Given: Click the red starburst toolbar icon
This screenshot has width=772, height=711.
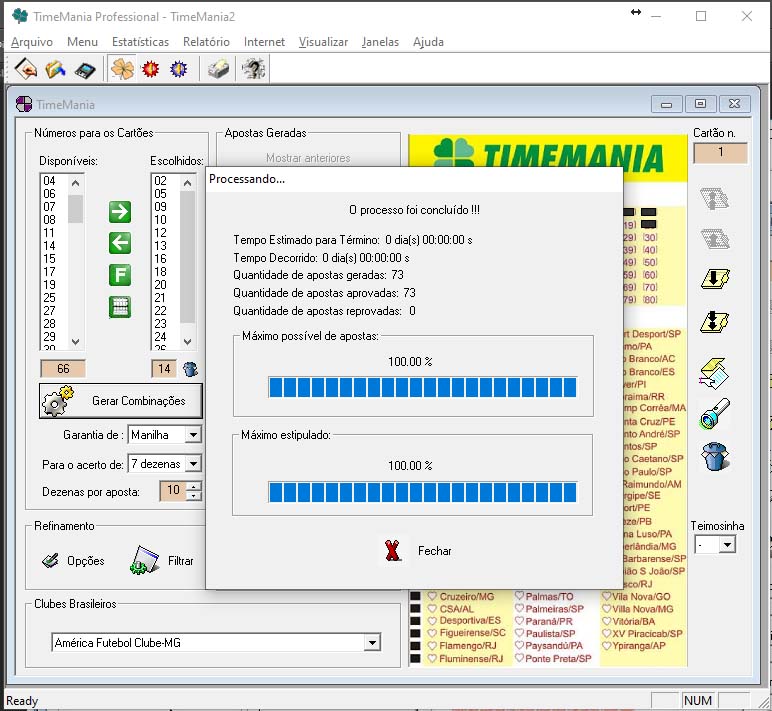Looking at the screenshot, I should click(x=150, y=69).
